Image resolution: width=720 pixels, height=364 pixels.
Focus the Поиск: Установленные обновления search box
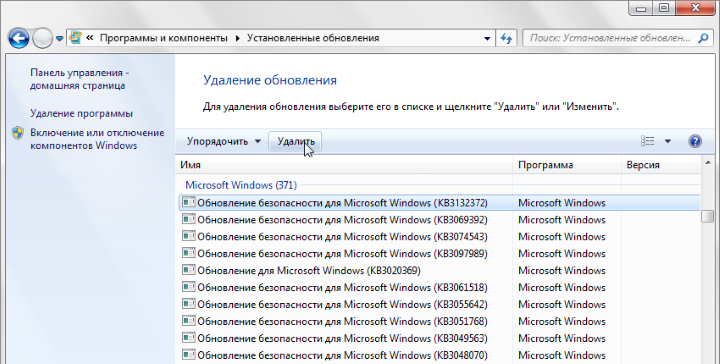[x=610, y=38]
